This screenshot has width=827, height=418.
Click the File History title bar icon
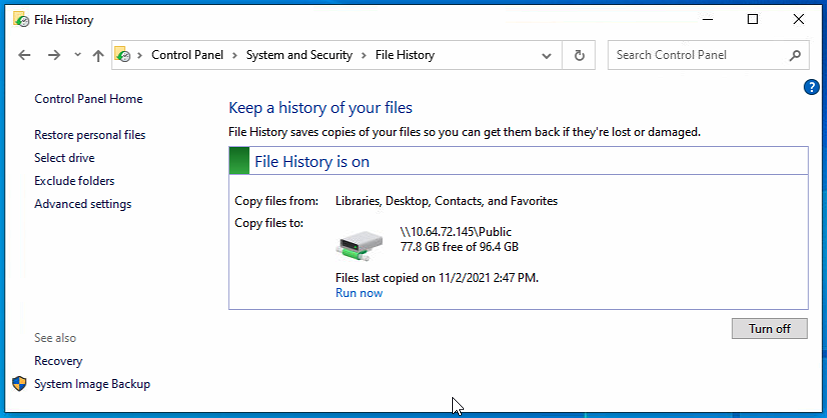[19, 18]
